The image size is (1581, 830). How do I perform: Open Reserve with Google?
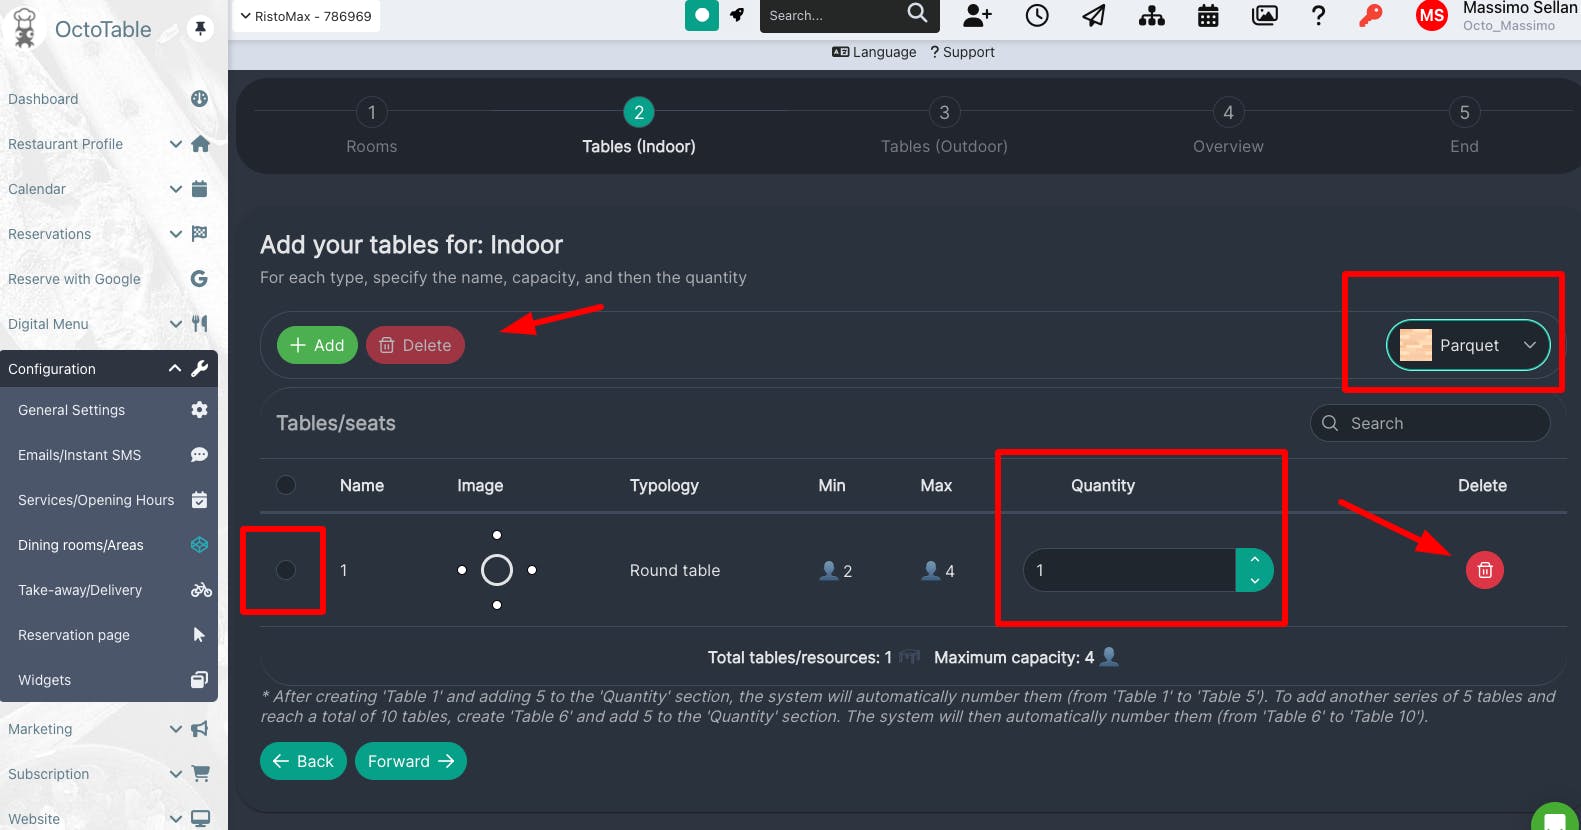coord(108,279)
